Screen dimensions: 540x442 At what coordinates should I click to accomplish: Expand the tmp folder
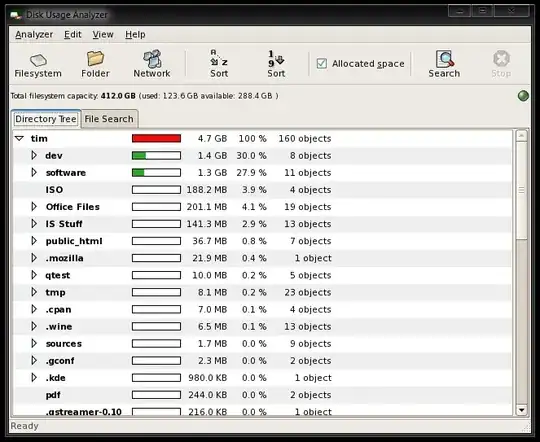tap(34, 292)
